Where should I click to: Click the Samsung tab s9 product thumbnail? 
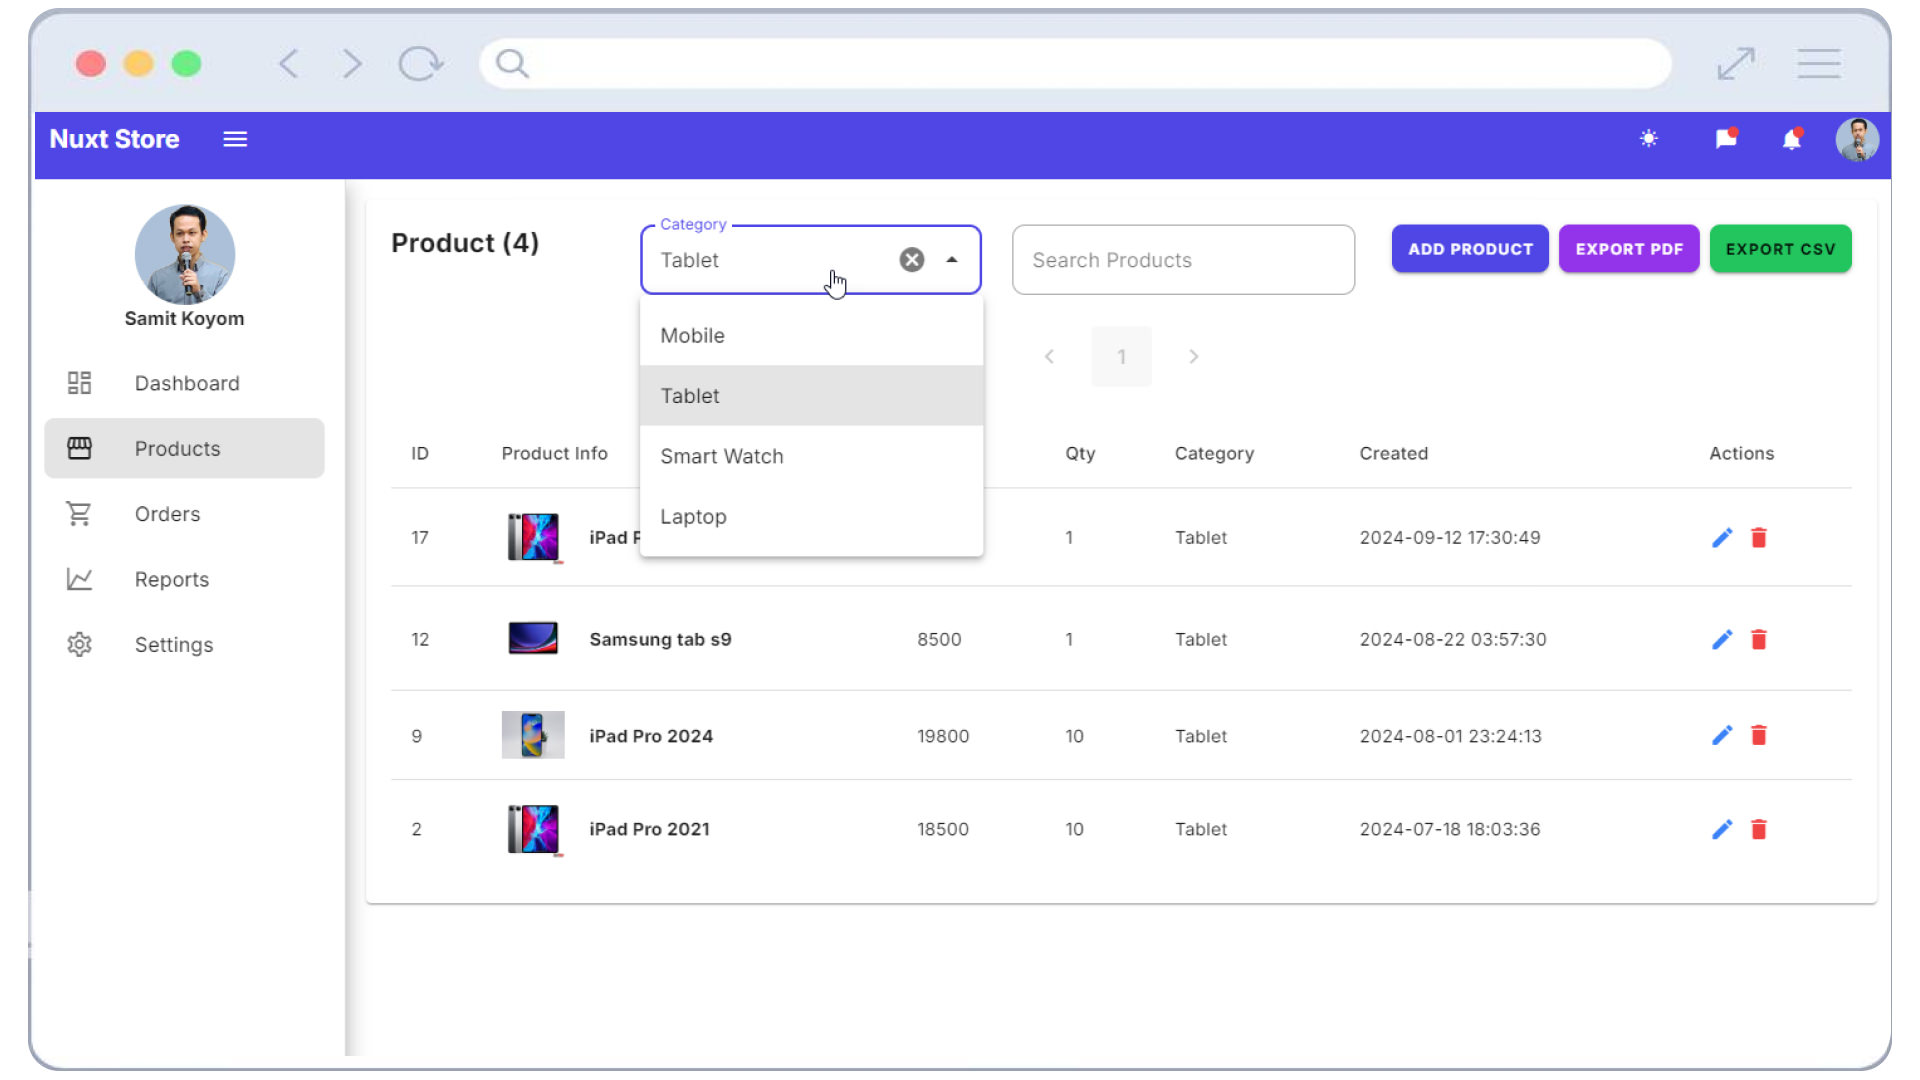pyautogui.click(x=533, y=638)
